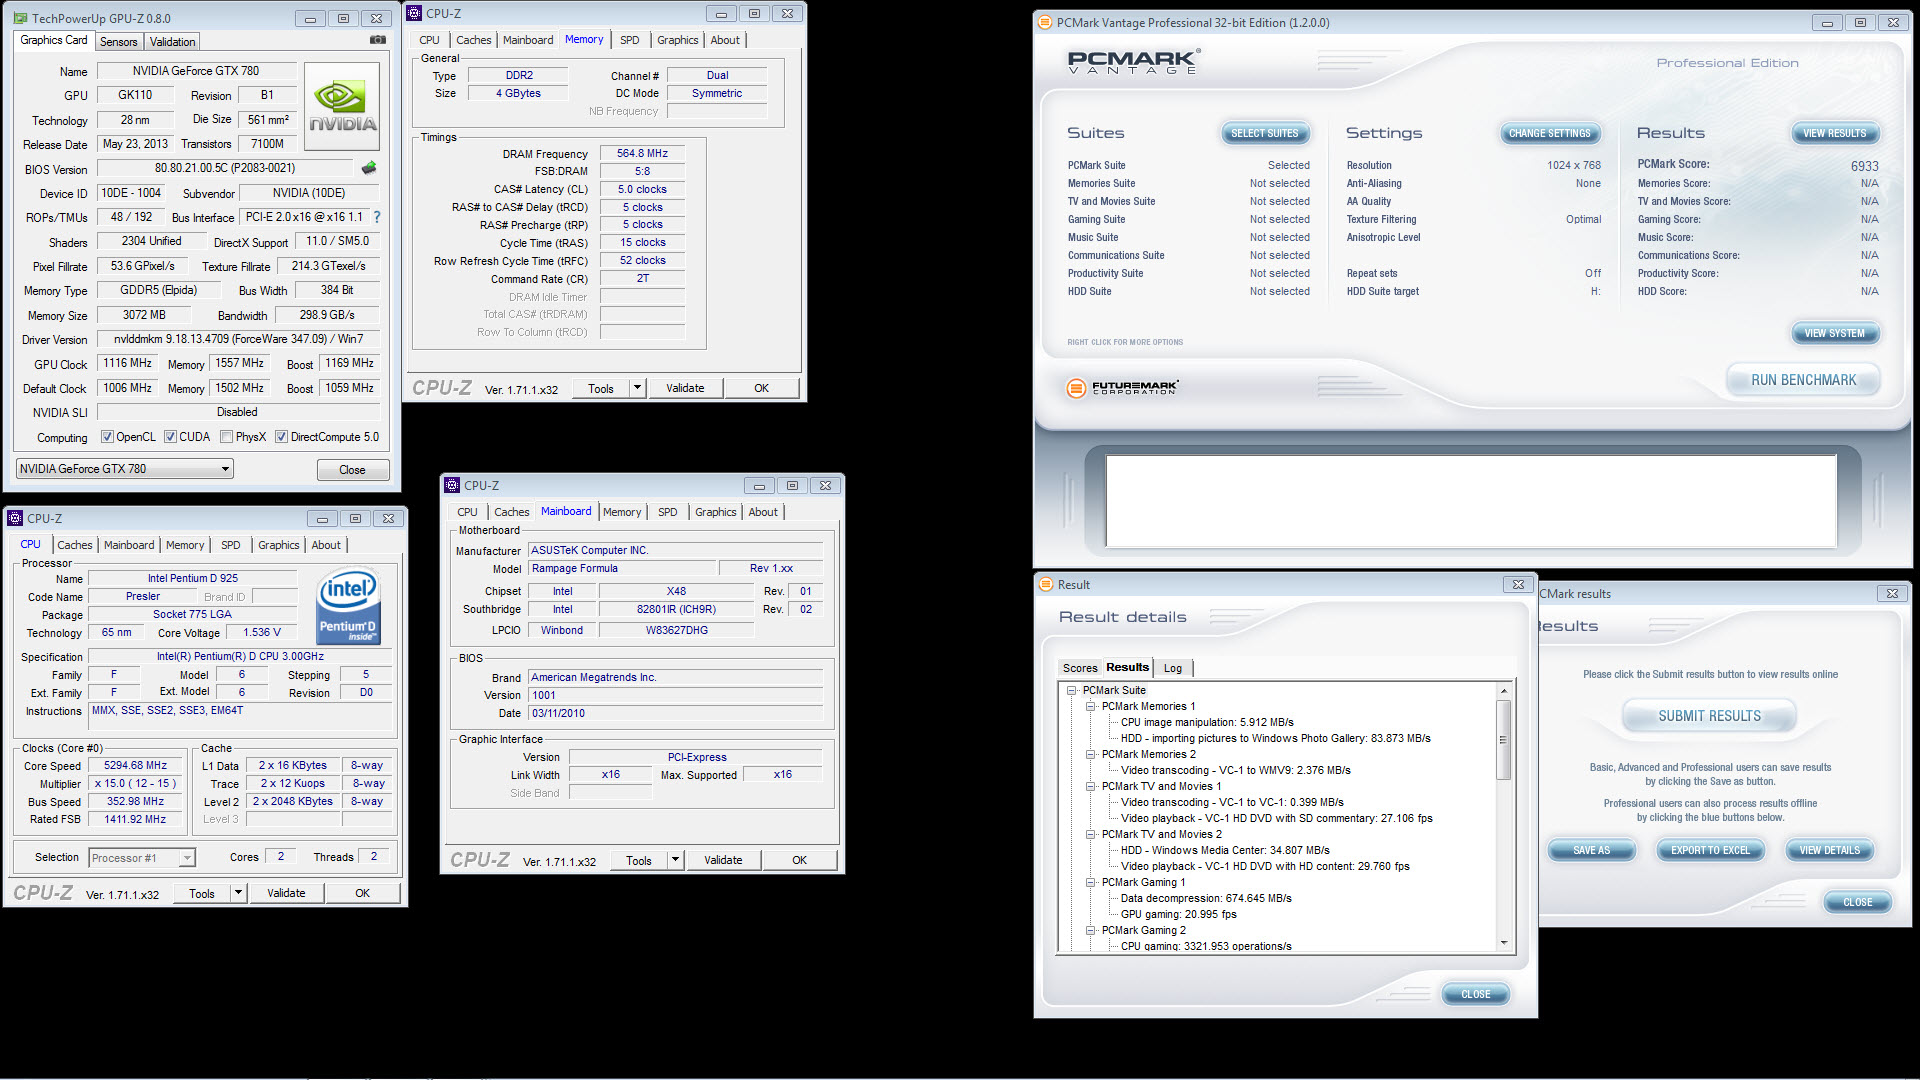Collapse the PCMark Suite tree node
The image size is (1920, 1080).
(1072, 690)
